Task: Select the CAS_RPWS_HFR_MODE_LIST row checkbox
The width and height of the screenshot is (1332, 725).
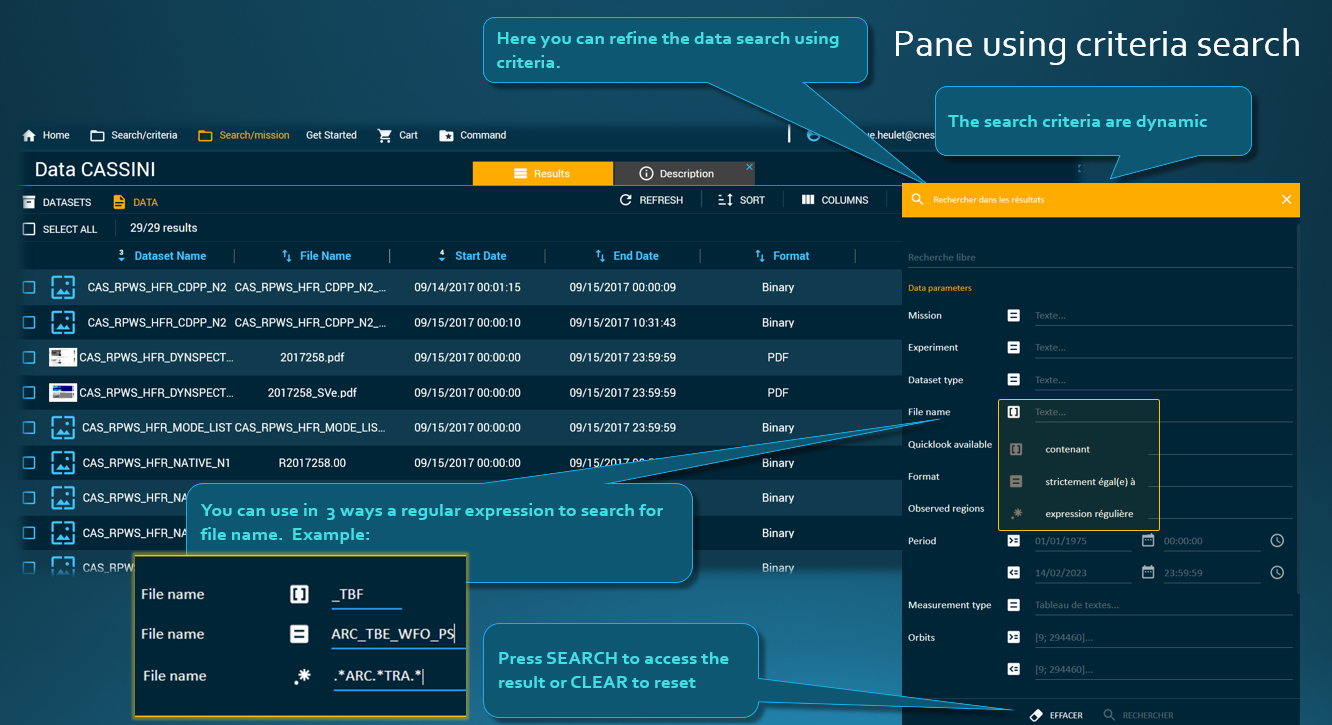Action: tap(29, 428)
